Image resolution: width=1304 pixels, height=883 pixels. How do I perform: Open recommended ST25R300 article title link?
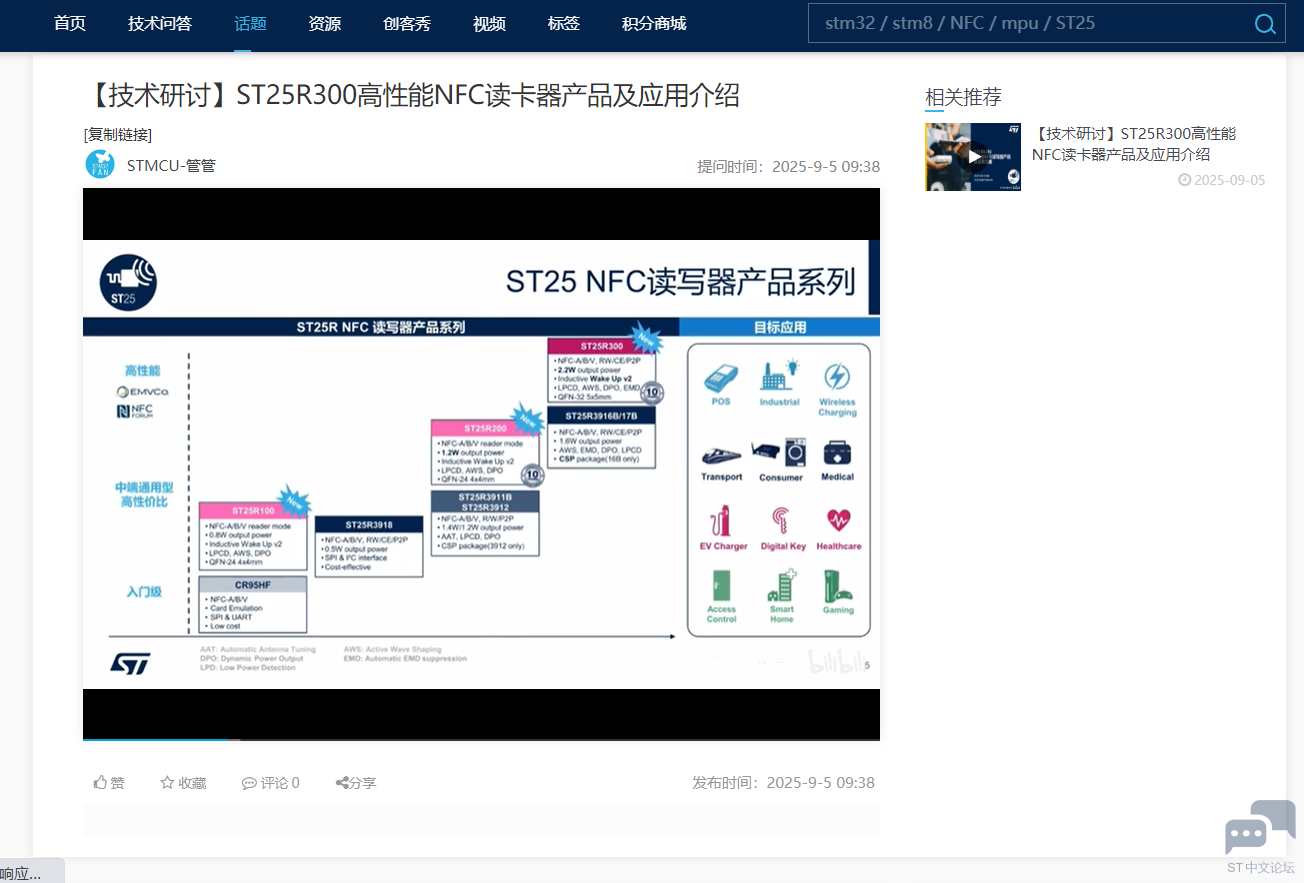(1135, 144)
